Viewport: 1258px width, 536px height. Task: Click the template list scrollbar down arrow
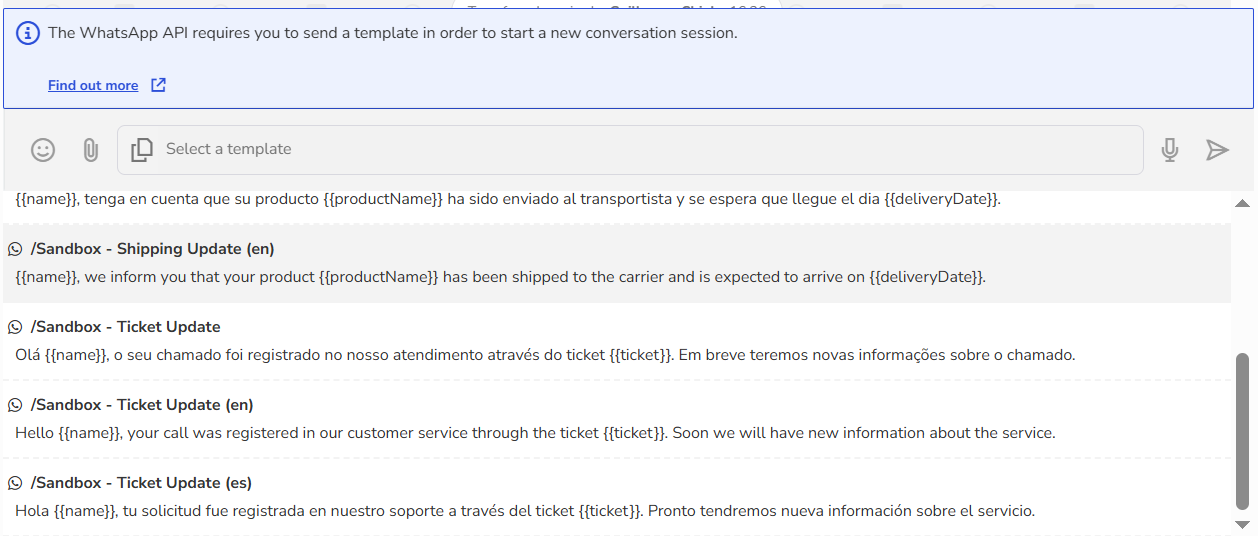[x=1242, y=524]
